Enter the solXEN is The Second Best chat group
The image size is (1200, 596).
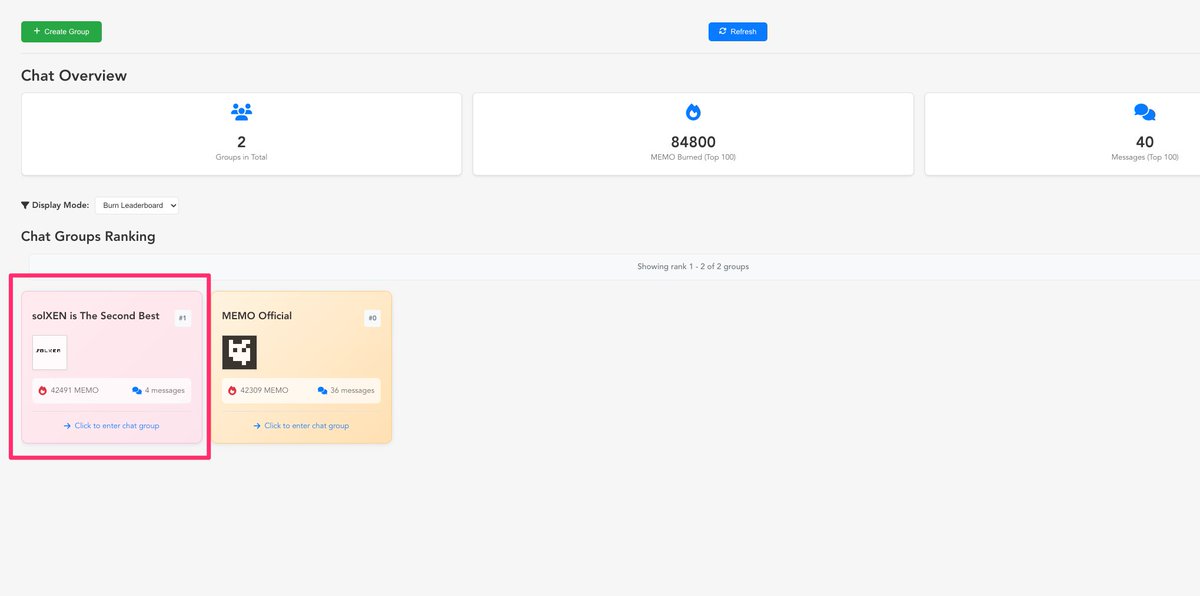point(110,425)
